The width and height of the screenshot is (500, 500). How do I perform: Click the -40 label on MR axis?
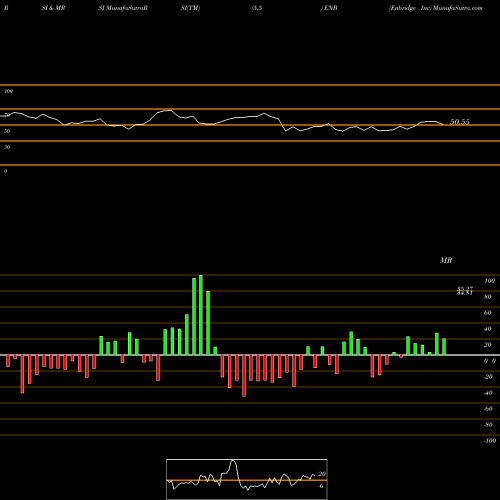[488, 393]
